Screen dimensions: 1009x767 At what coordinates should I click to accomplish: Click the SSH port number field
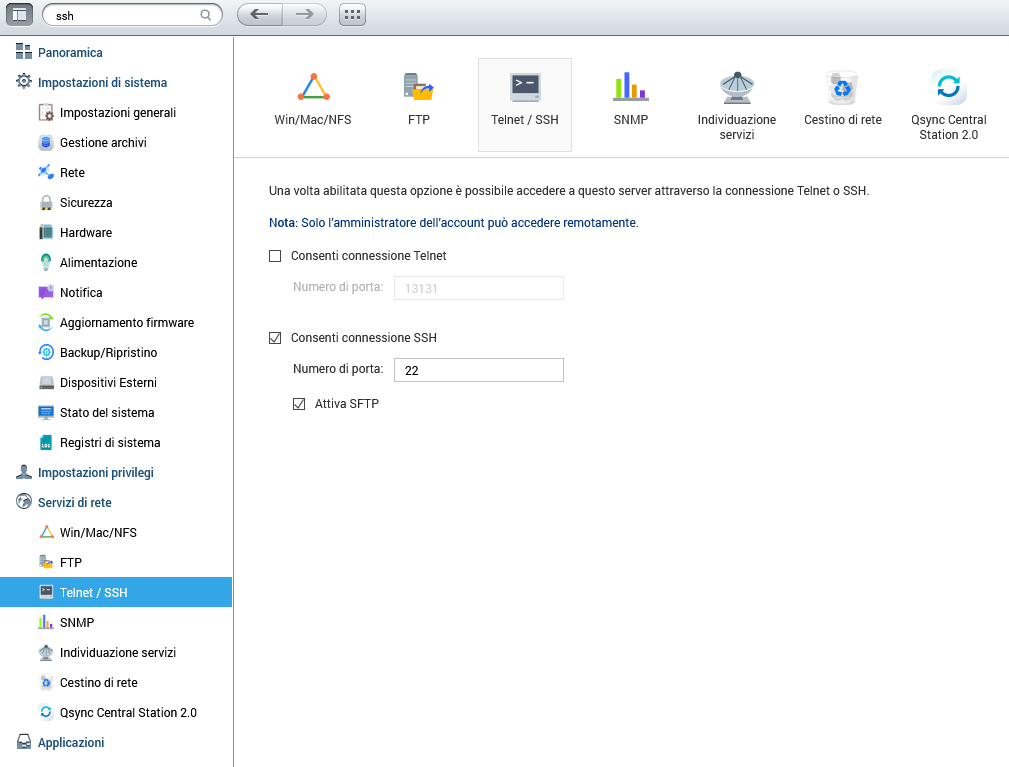478,370
